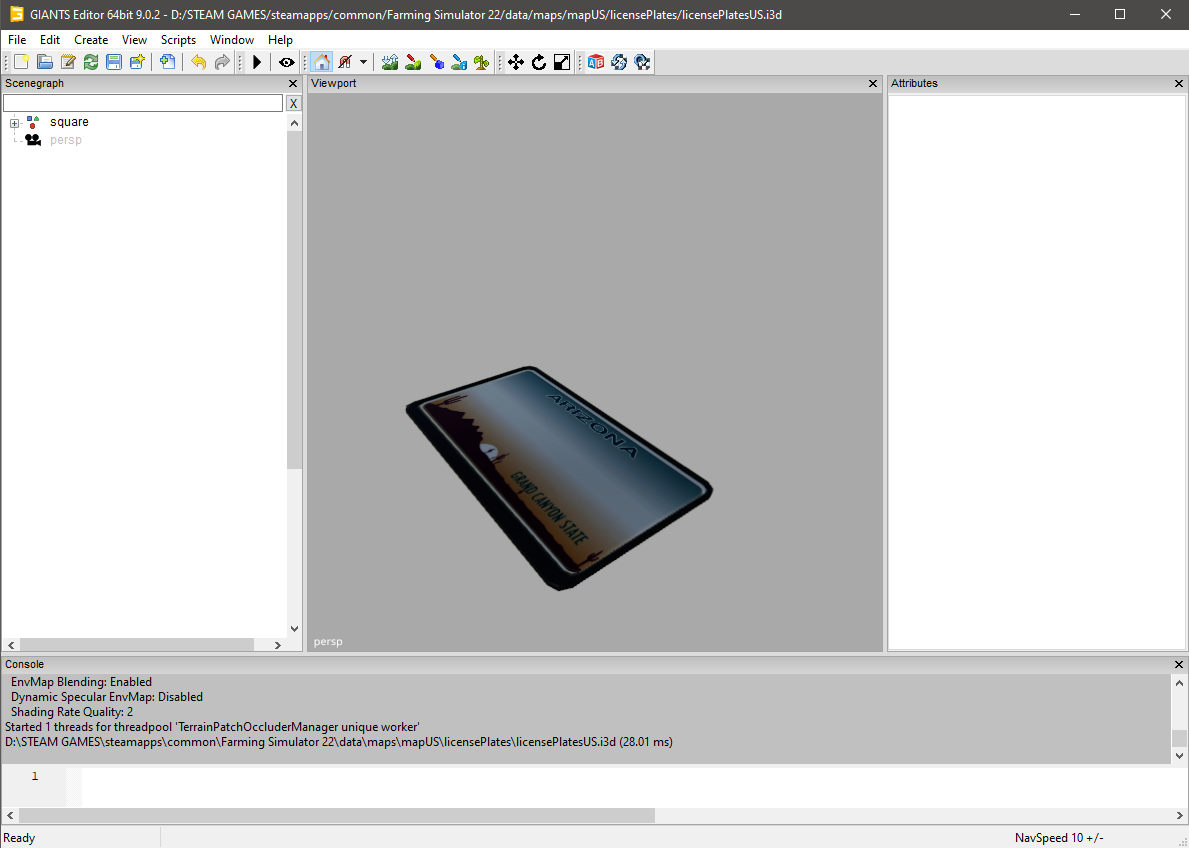Click the last gear toolbar icon
Image resolution: width=1189 pixels, height=848 pixels.
point(642,62)
